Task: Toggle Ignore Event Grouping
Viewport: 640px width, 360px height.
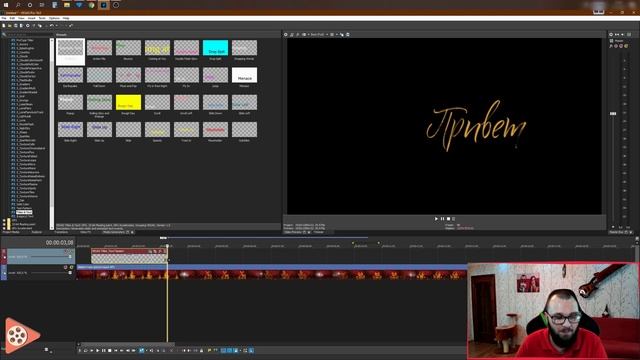Action: (x=251, y=350)
